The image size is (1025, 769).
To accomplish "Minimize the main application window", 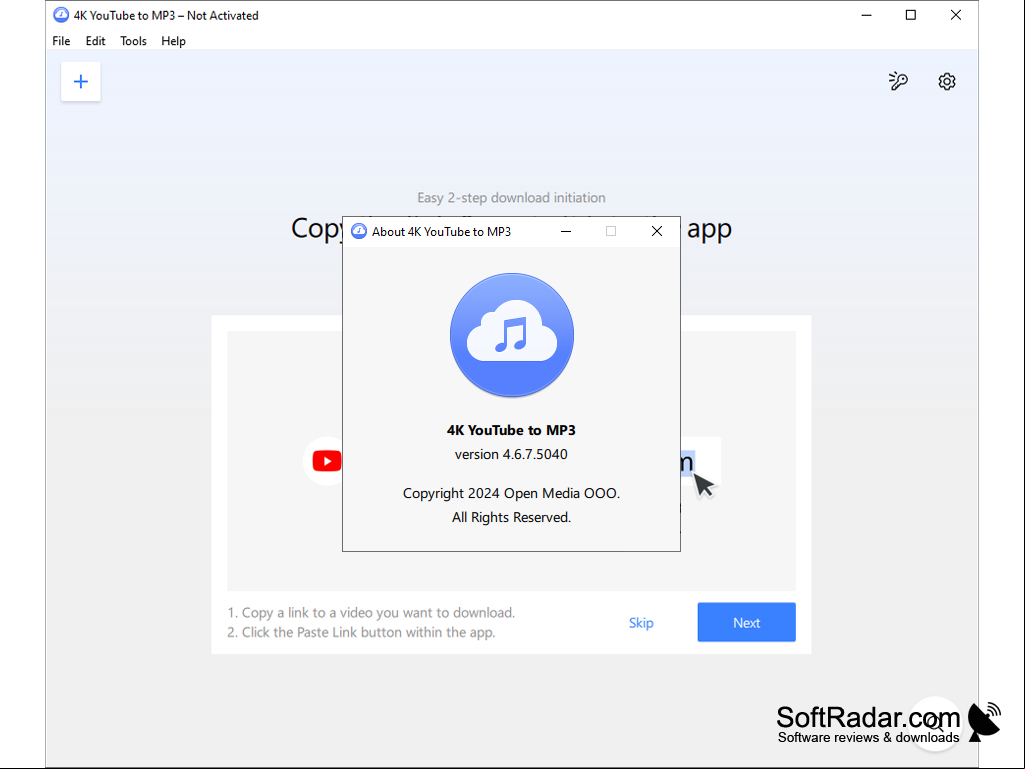I will pos(866,15).
